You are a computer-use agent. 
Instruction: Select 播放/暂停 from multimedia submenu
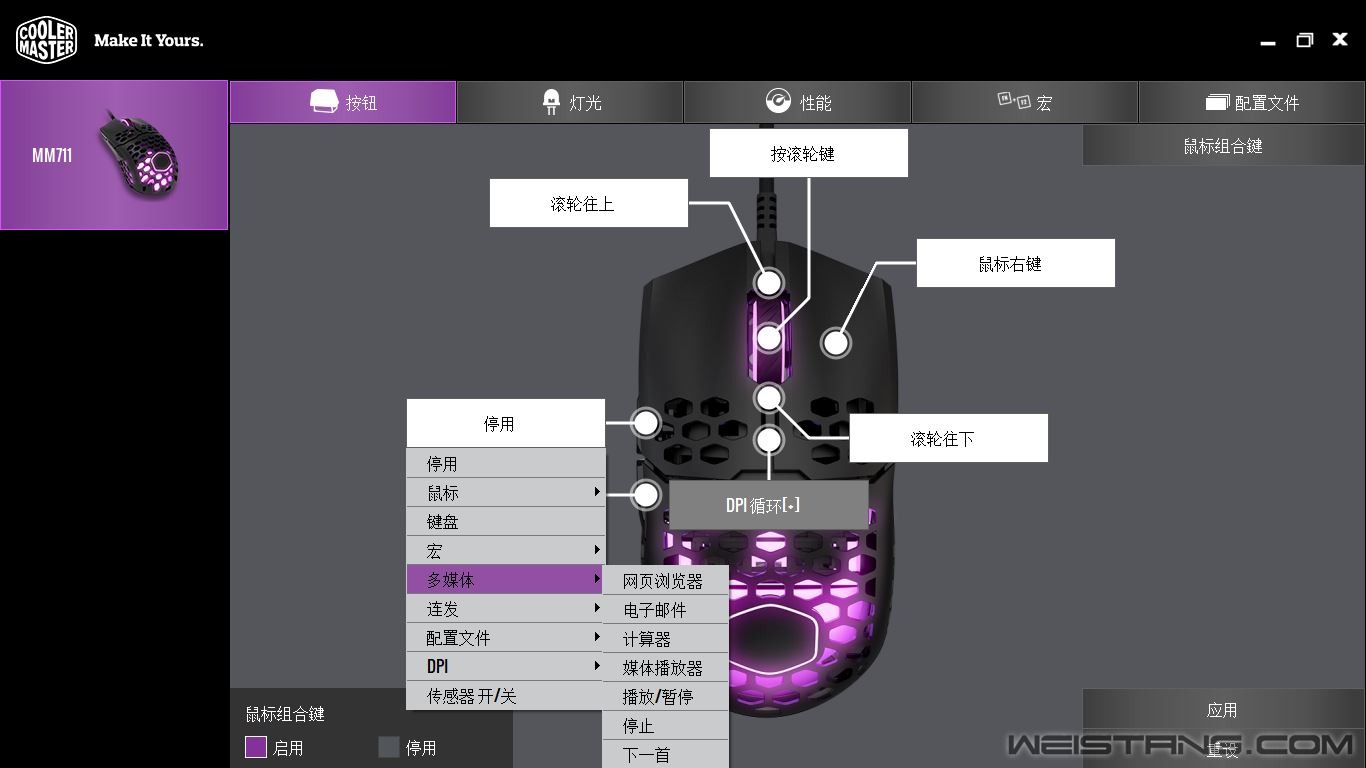(x=666, y=696)
